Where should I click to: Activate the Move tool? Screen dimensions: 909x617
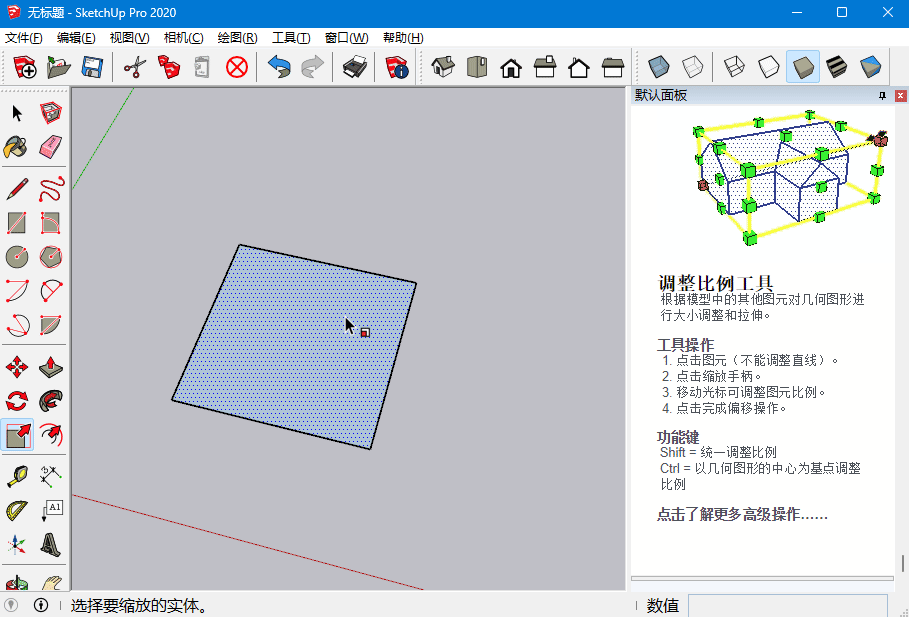[x=17, y=367]
